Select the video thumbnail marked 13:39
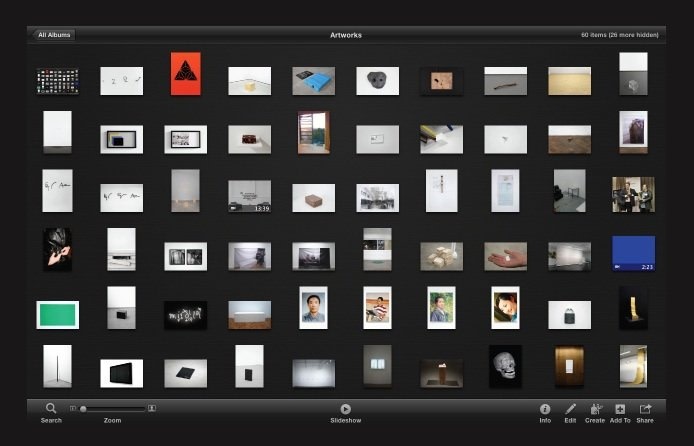The width and height of the screenshot is (694, 446). [x=250, y=196]
